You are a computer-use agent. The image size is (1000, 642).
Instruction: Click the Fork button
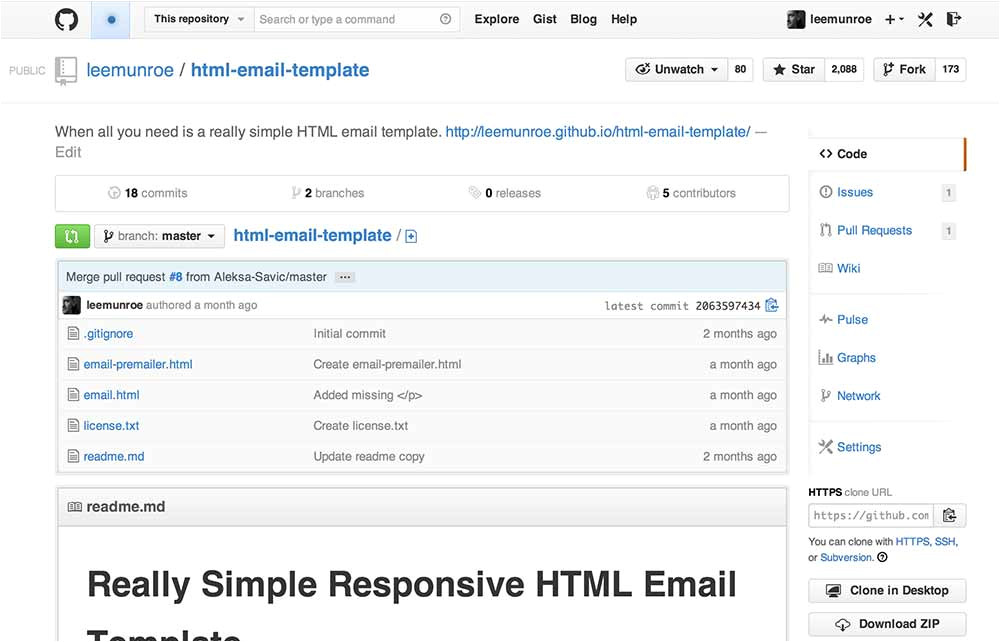(x=903, y=70)
